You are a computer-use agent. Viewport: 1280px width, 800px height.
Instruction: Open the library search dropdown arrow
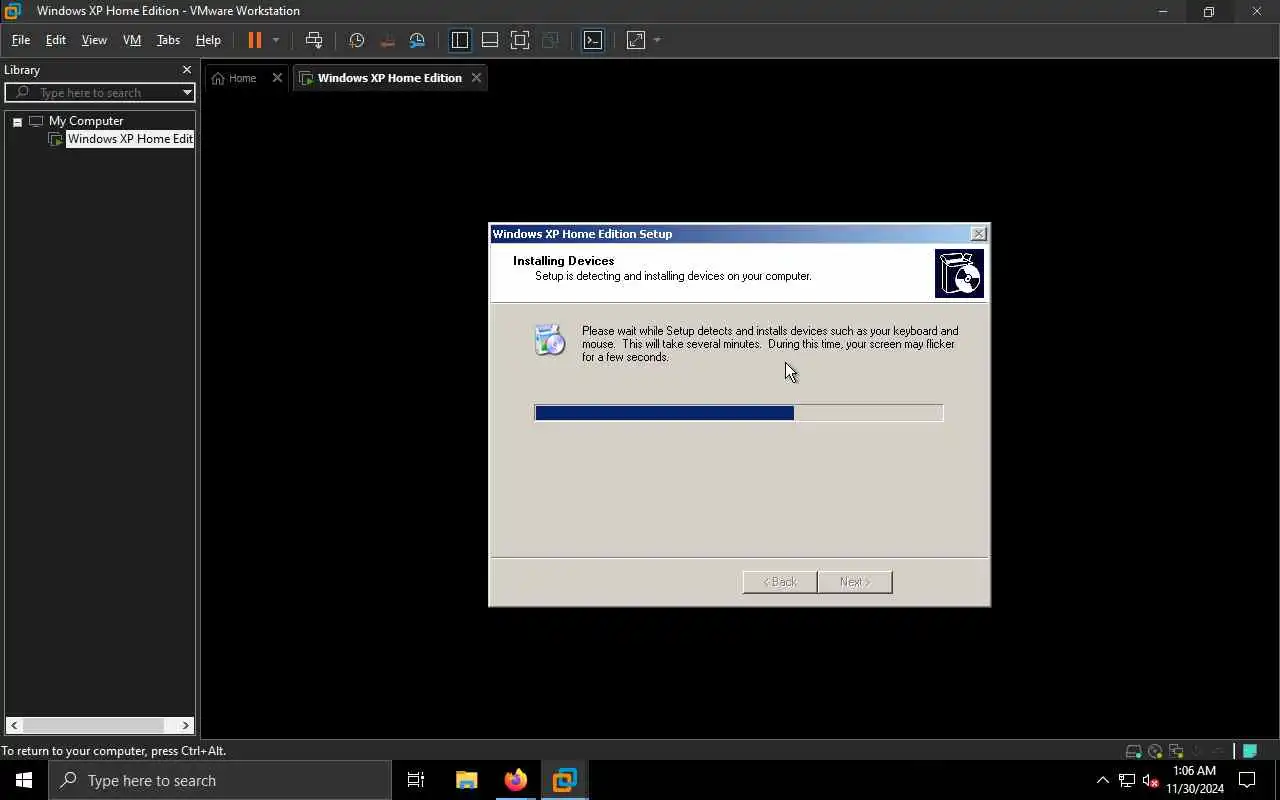point(187,92)
